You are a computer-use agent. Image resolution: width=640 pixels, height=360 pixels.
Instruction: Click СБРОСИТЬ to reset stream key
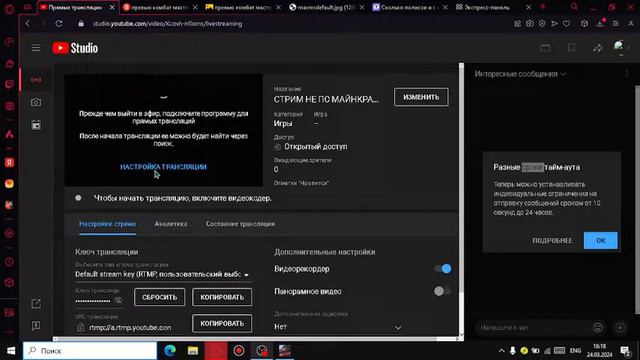[x=160, y=297]
